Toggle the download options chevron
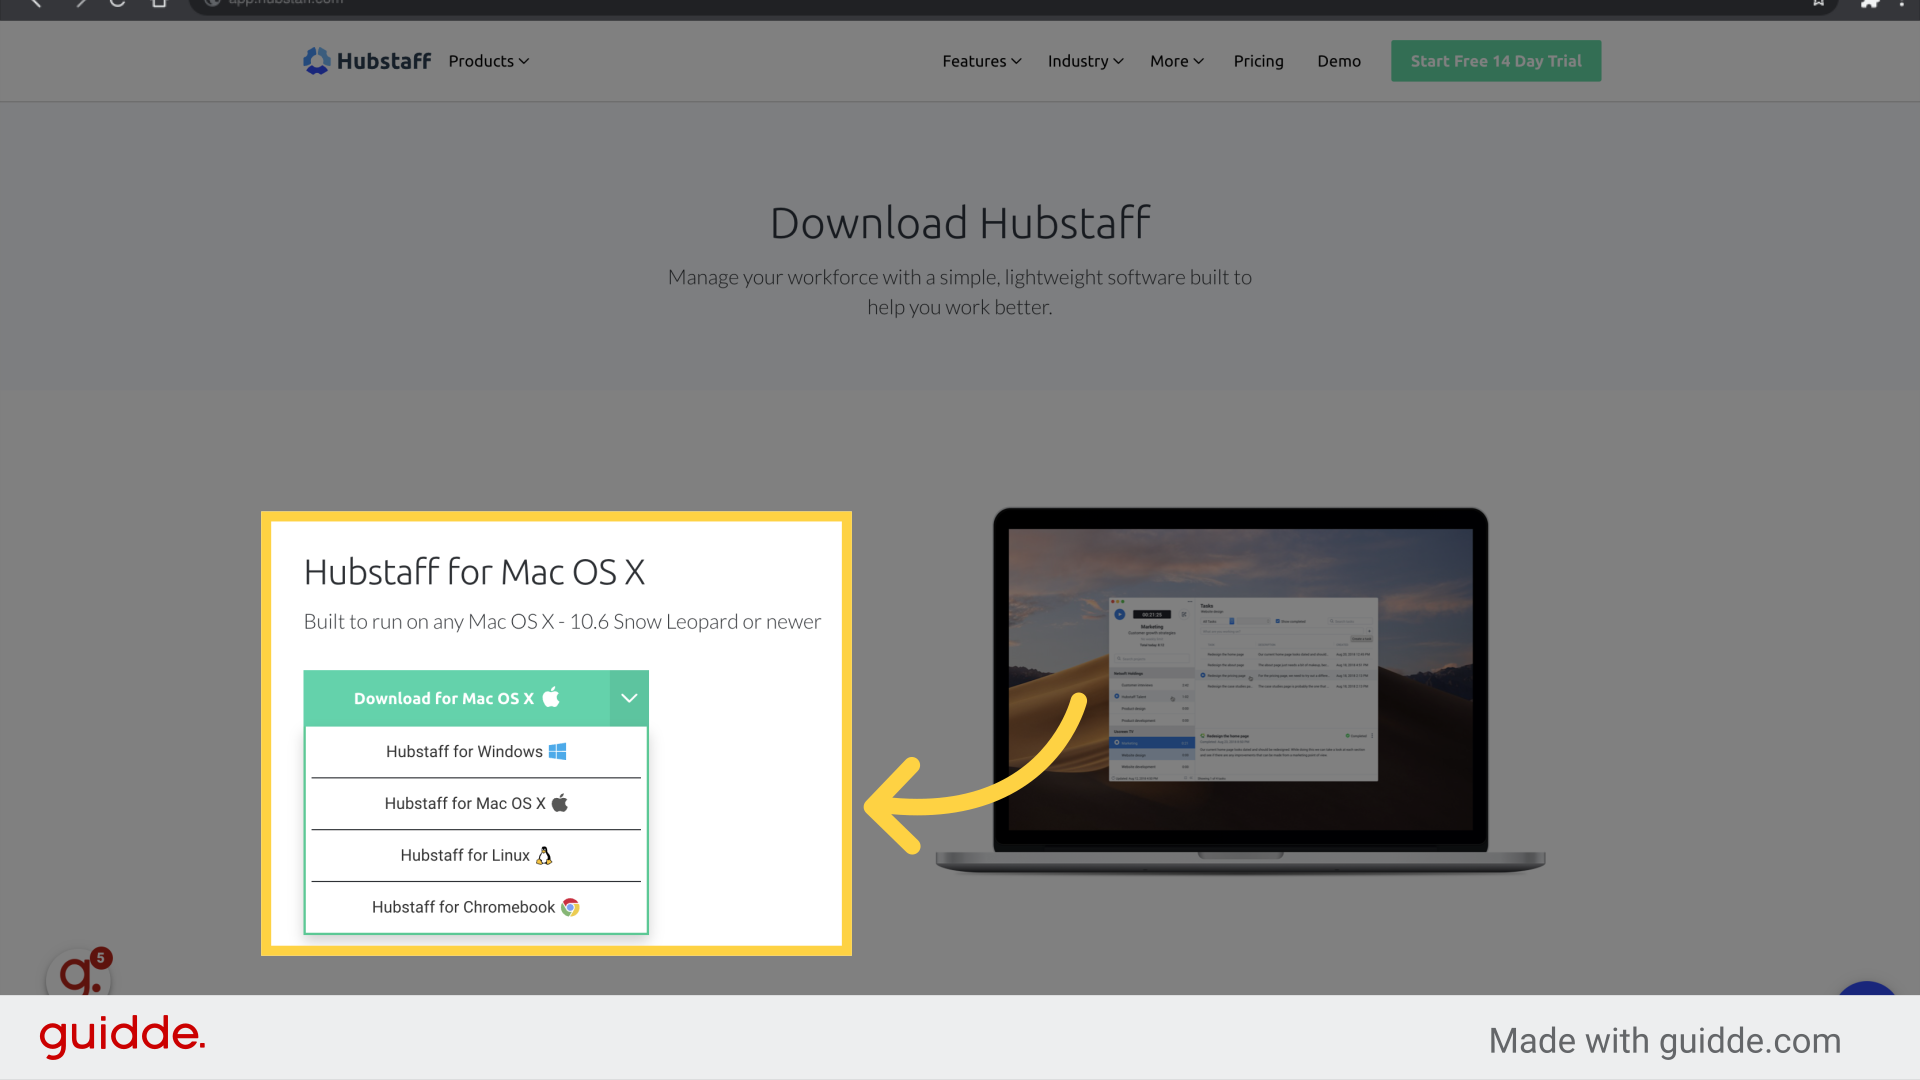This screenshot has height=1080, width=1920. pyautogui.click(x=629, y=698)
